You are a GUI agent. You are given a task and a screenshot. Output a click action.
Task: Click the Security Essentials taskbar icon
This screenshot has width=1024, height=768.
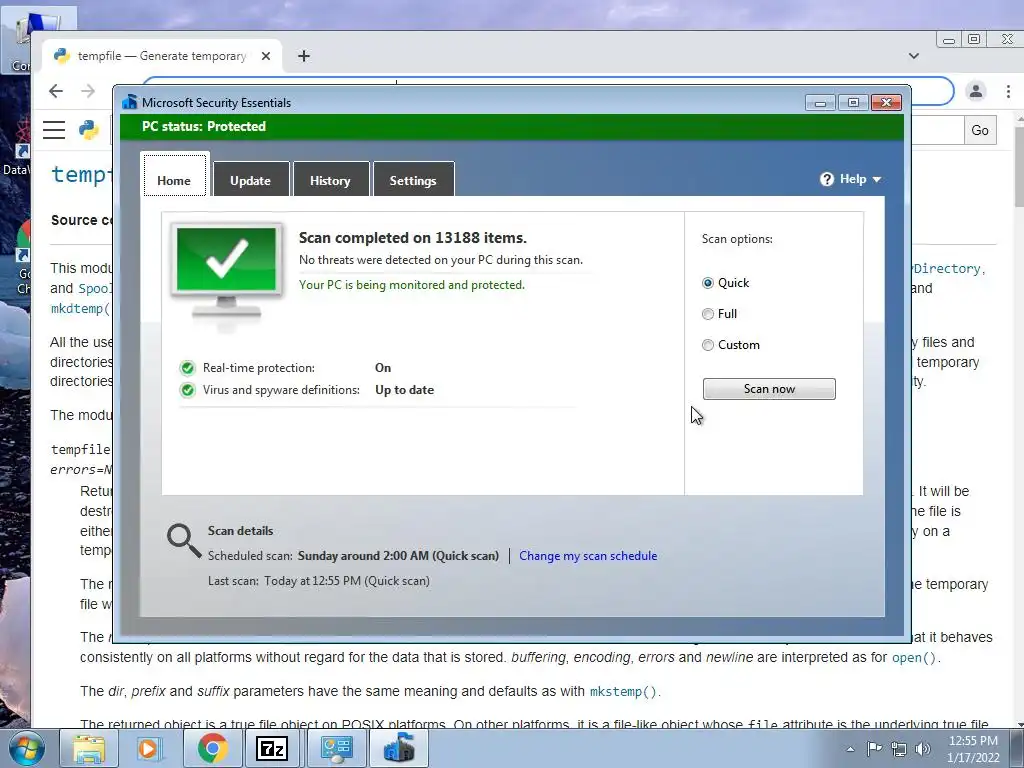[399, 748]
